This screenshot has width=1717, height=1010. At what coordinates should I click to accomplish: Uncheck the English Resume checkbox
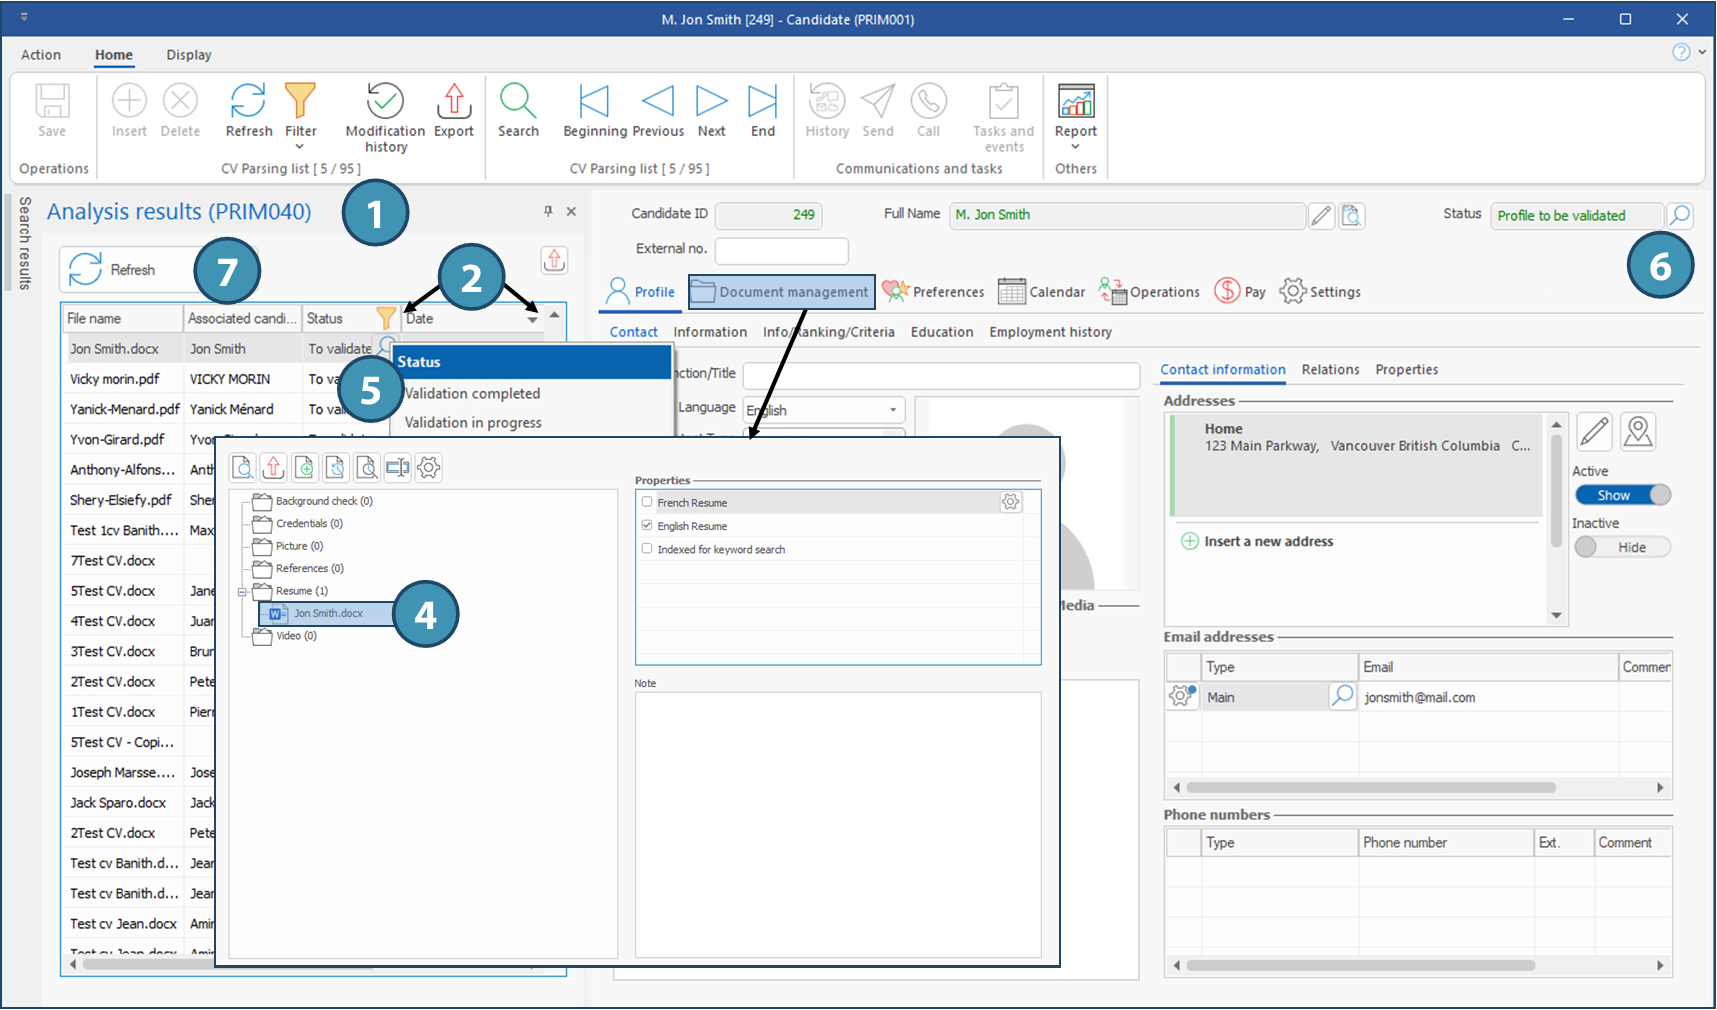pos(647,526)
